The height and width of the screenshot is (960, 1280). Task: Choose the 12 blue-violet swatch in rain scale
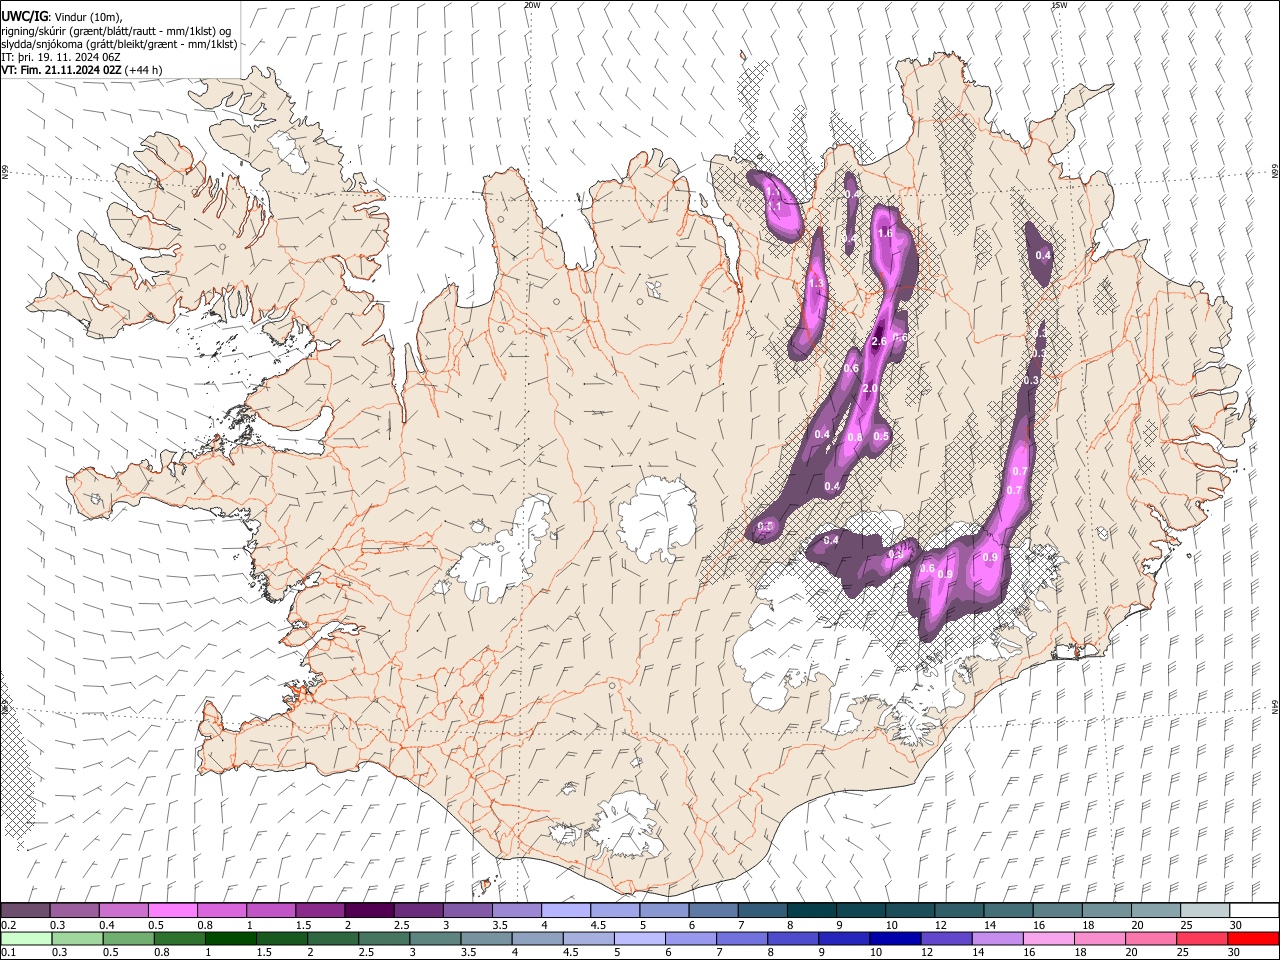(944, 938)
